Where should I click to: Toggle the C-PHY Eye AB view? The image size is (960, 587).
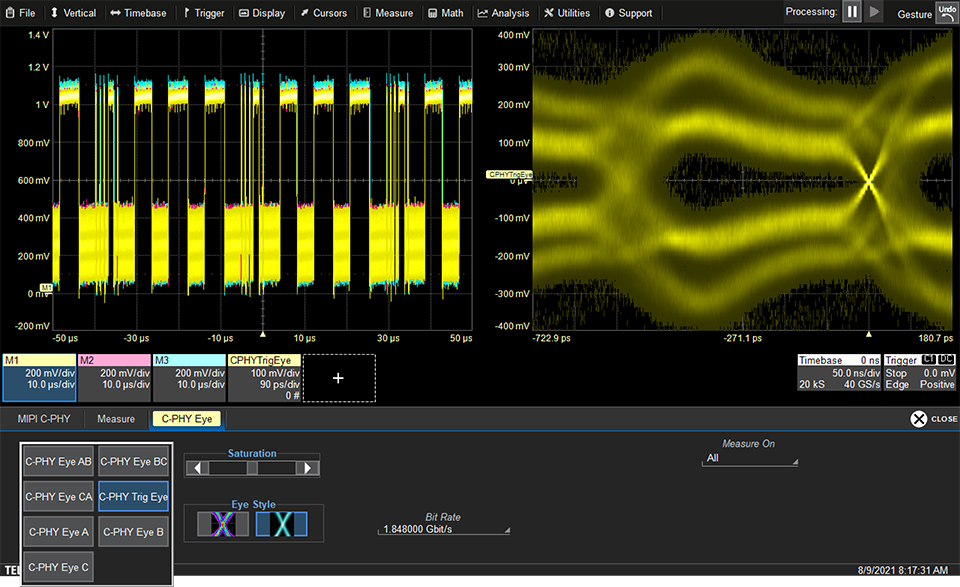tap(58, 461)
